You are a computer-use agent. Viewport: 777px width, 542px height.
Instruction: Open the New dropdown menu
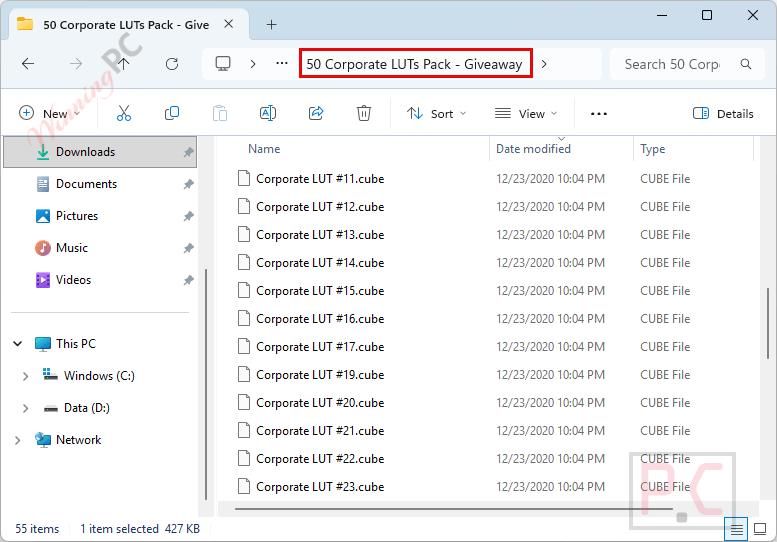pos(49,113)
